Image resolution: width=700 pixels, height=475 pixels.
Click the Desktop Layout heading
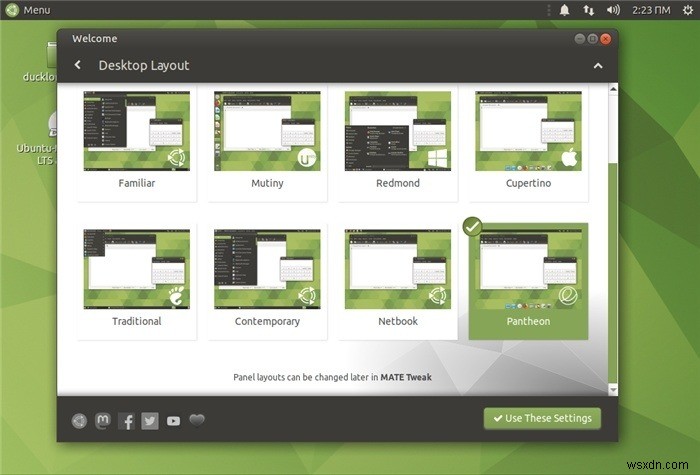point(144,66)
